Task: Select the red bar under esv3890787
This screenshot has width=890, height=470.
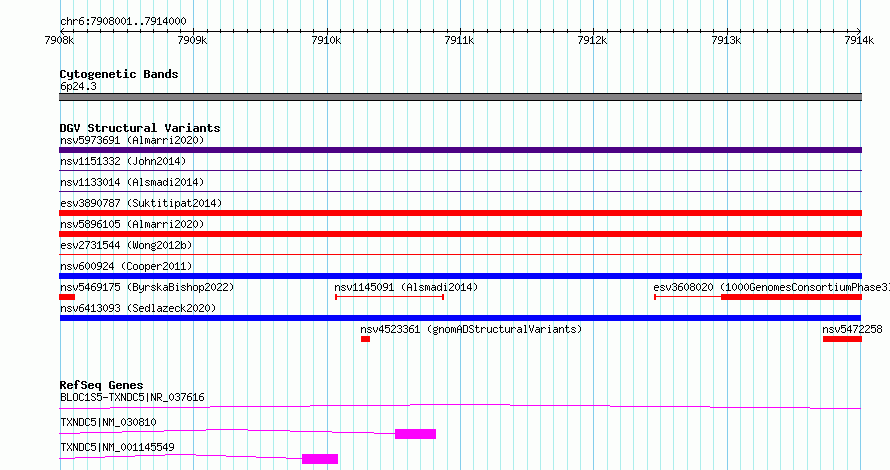Action: [x=460, y=213]
